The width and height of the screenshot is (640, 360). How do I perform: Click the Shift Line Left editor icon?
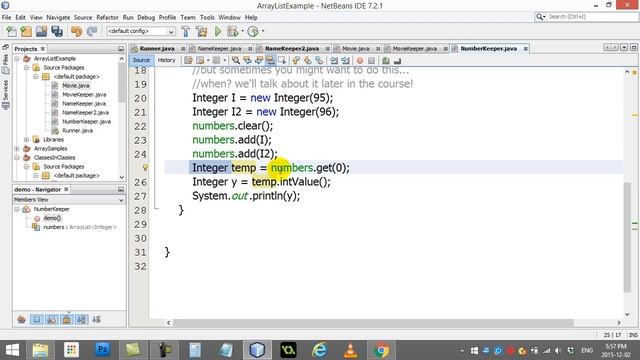pyautogui.click(x=334, y=60)
